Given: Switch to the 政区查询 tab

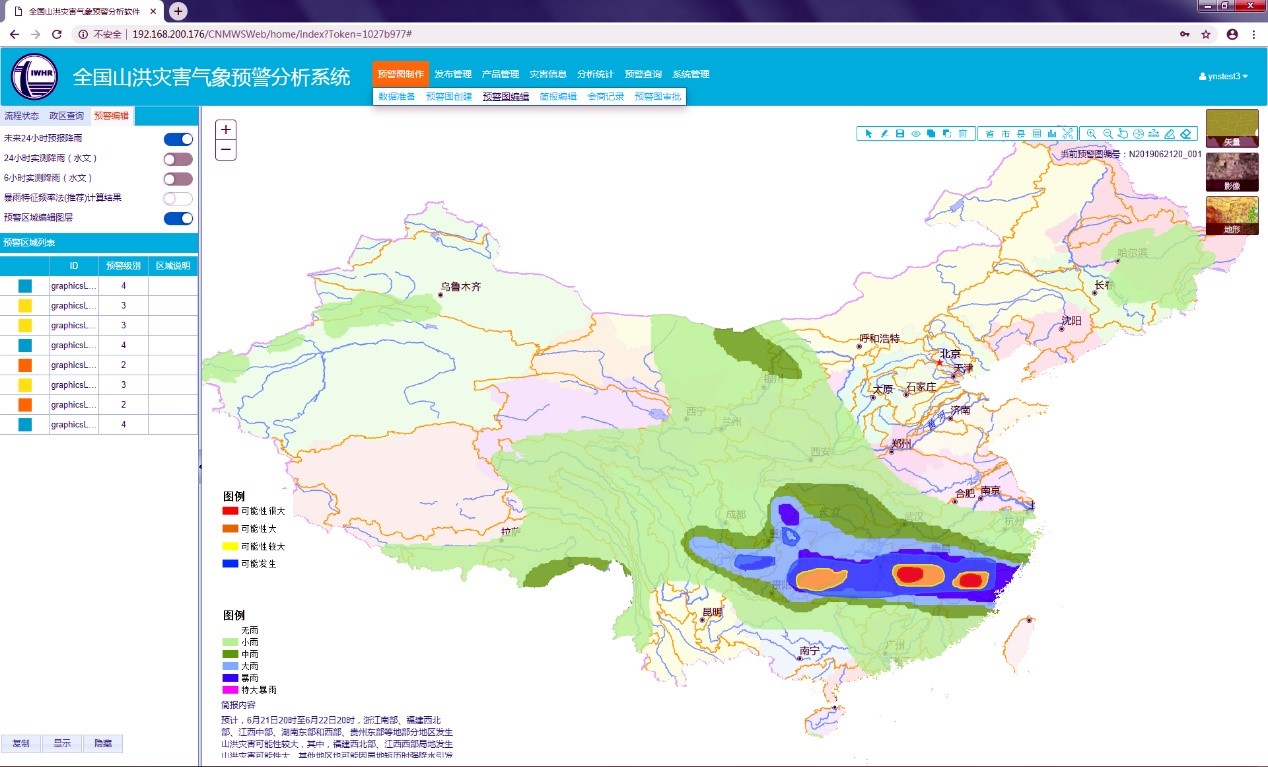Looking at the screenshot, I should click(67, 116).
